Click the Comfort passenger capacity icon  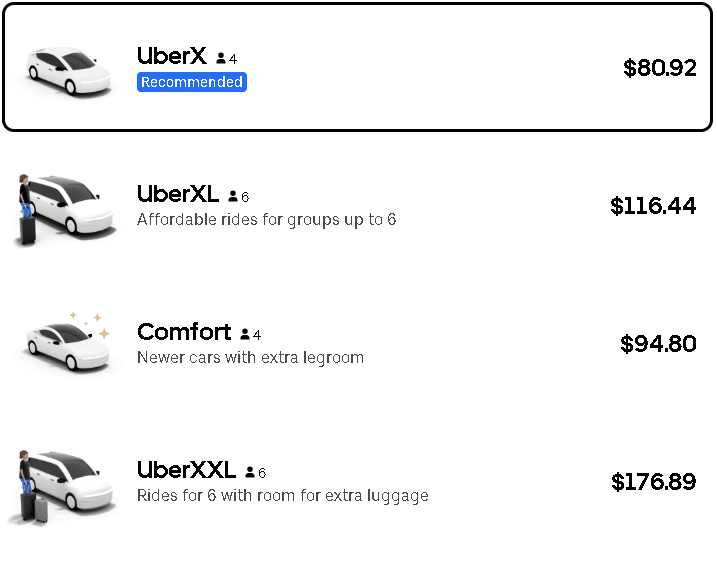(245, 334)
